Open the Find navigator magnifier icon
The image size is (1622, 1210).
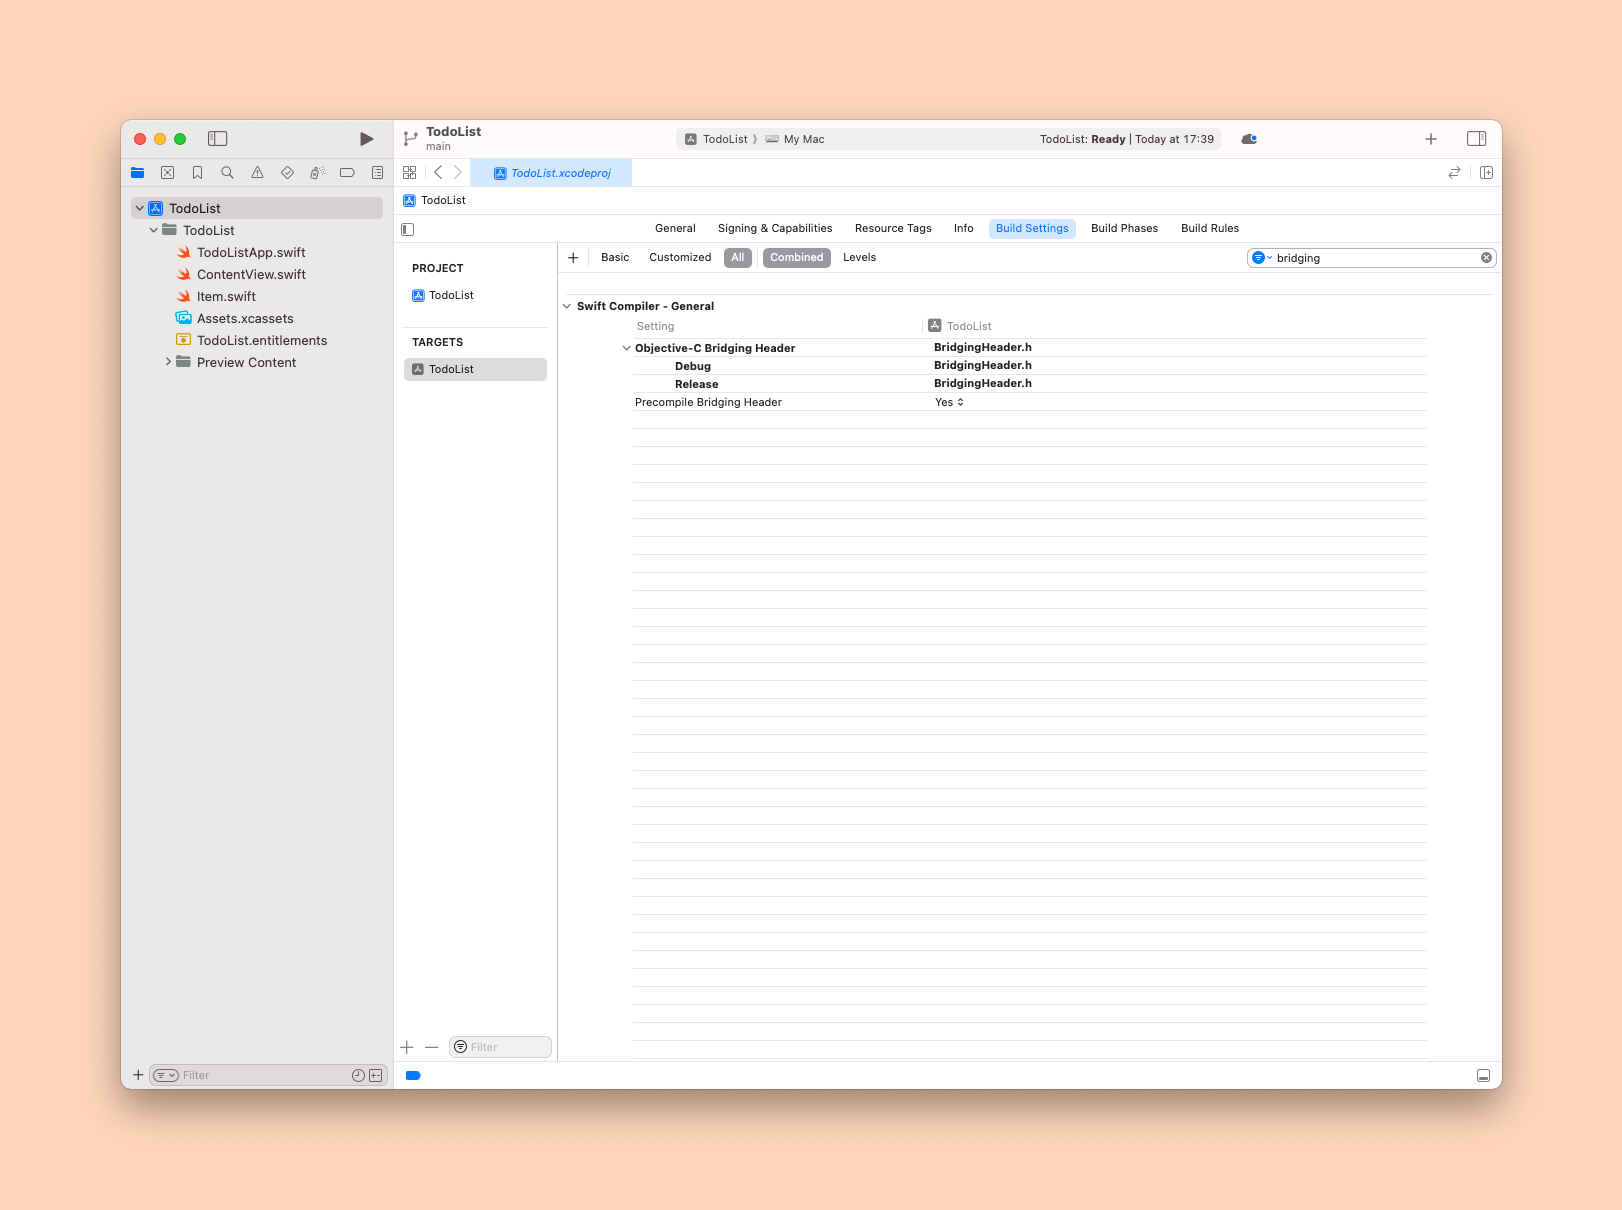pos(228,173)
